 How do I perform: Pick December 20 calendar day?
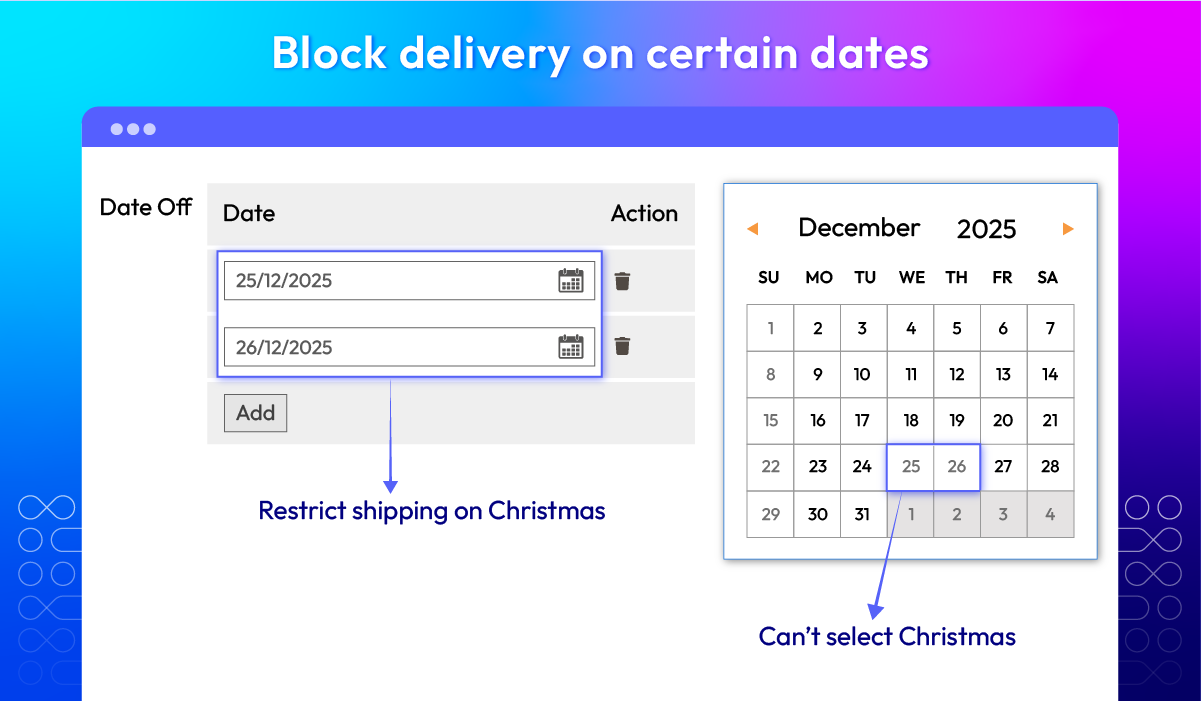pos(1003,421)
